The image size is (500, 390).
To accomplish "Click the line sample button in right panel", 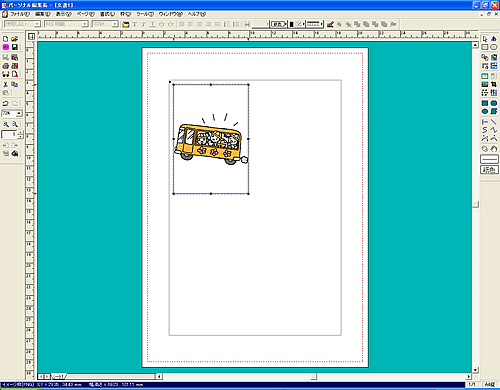I will click(489, 159).
